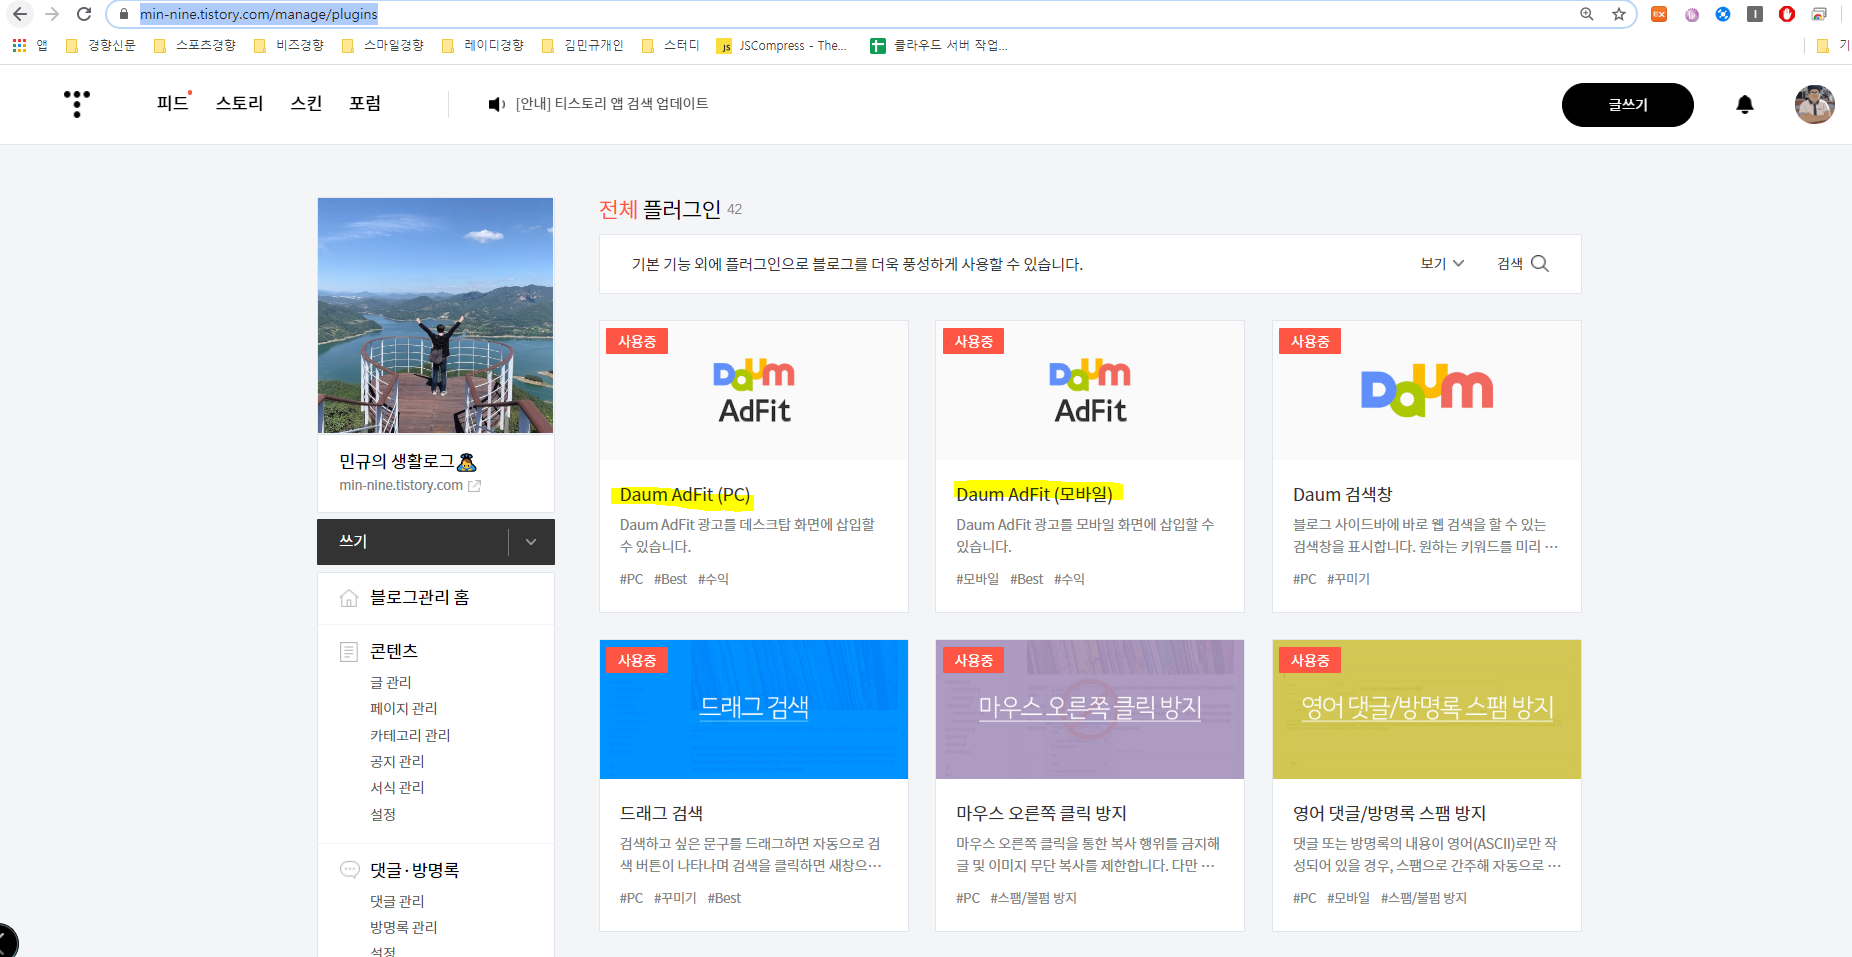This screenshot has width=1852, height=957.
Task: Click the orange extension icon in the toolbar
Action: tap(1659, 14)
